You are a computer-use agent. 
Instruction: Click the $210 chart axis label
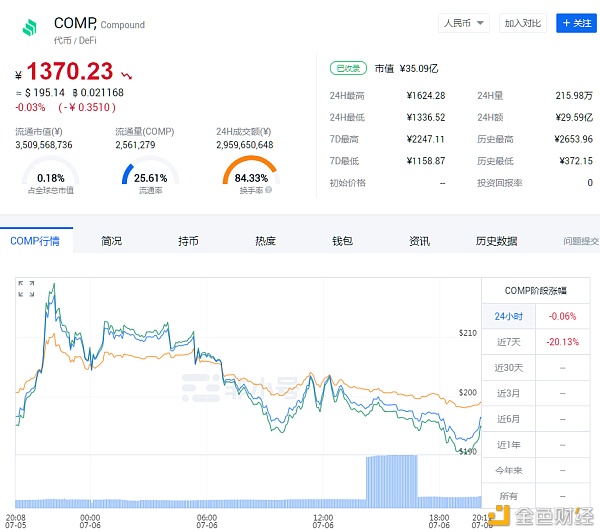[468, 333]
